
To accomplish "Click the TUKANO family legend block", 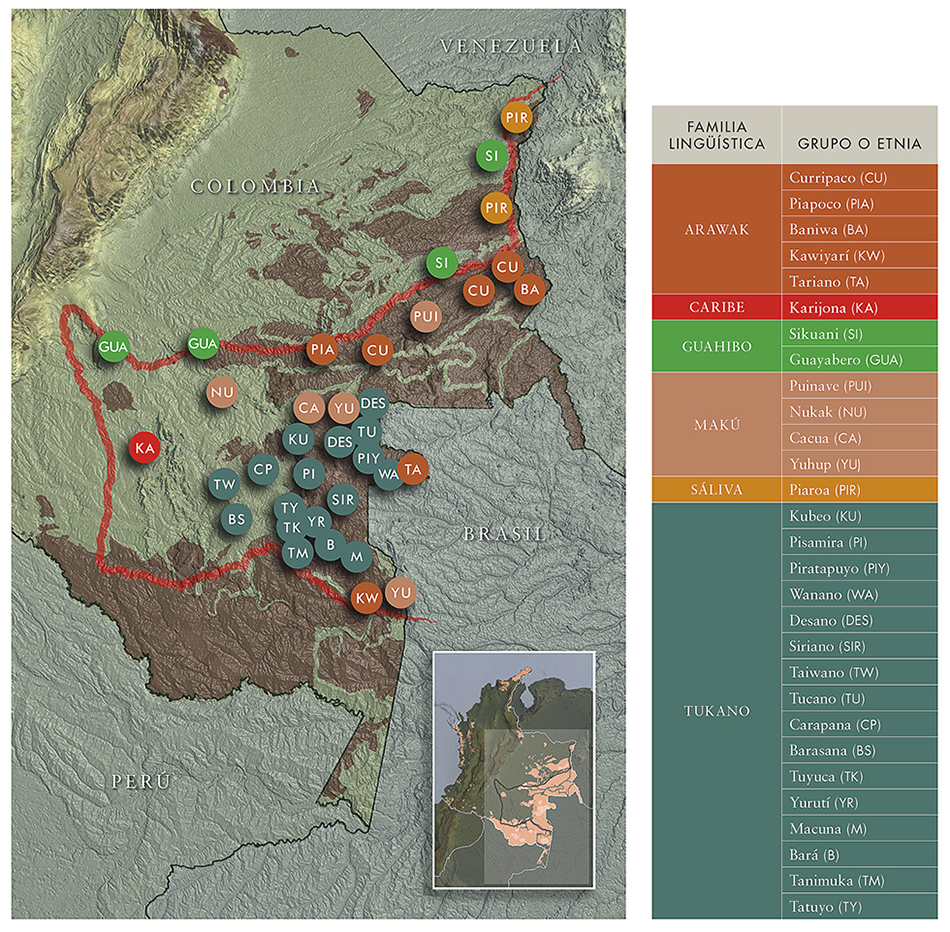I will [x=716, y=711].
